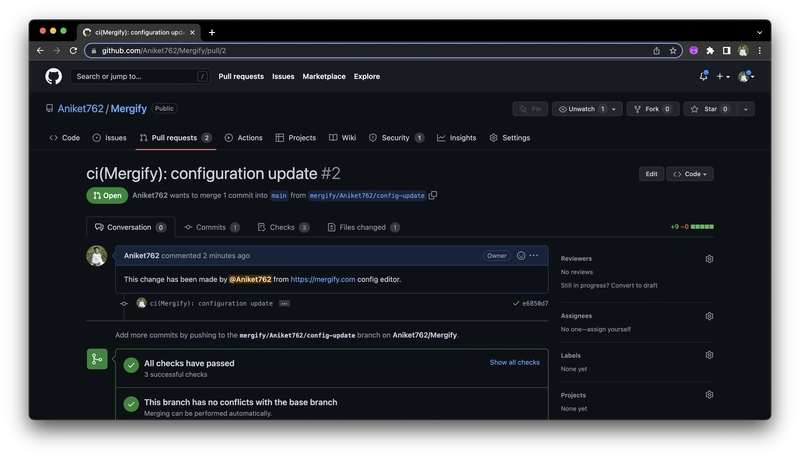Open the Actions tab
The width and height of the screenshot is (800, 458).
244,138
